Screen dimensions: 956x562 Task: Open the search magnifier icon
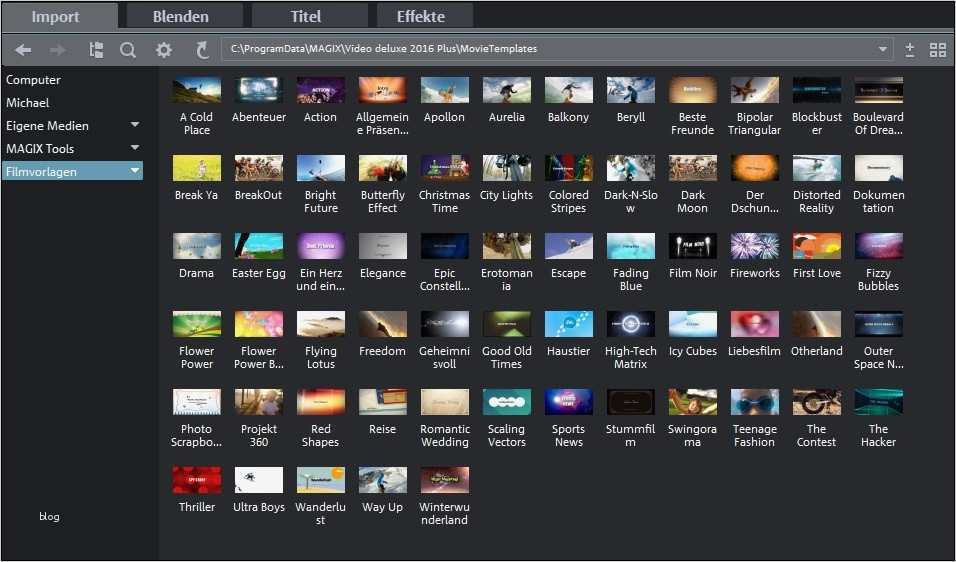(128, 50)
